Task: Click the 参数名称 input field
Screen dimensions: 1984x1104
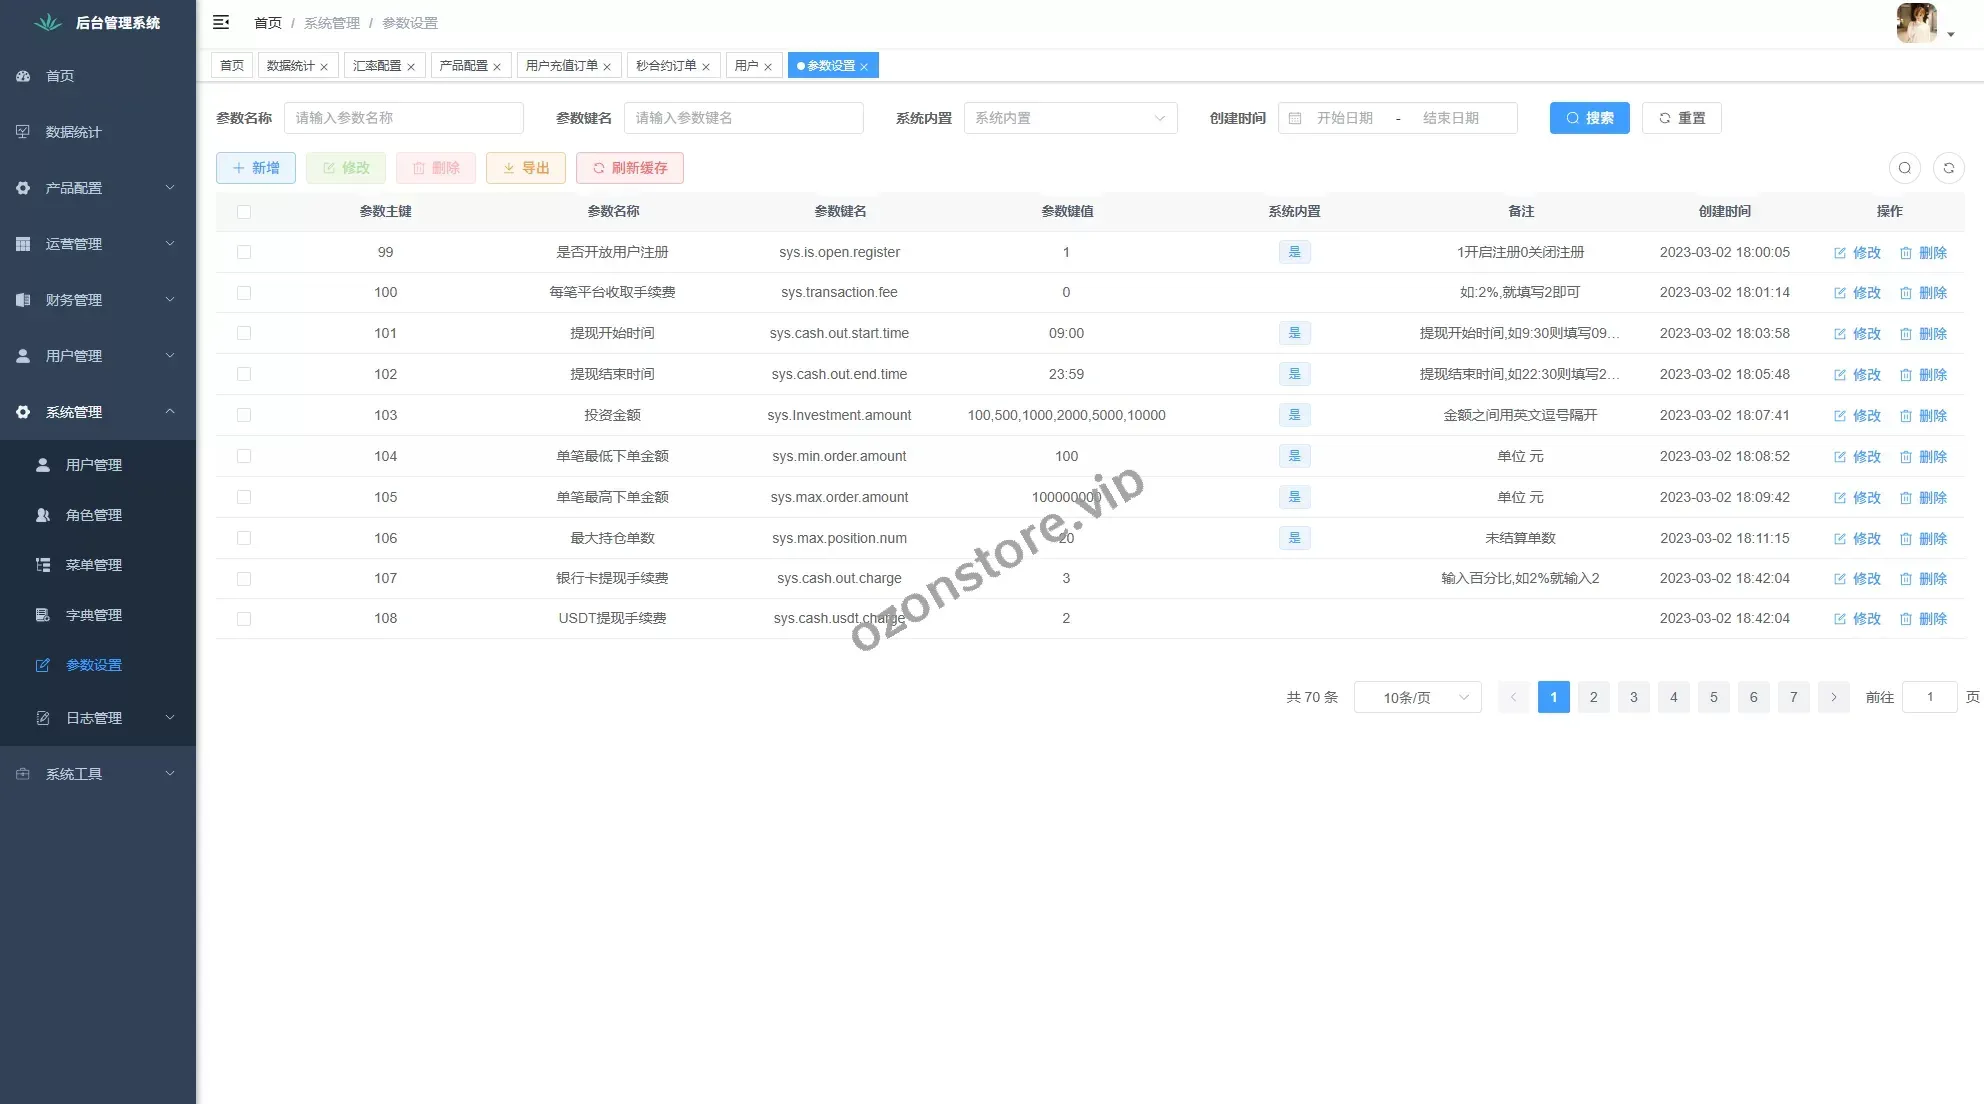Action: (x=403, y=118)
